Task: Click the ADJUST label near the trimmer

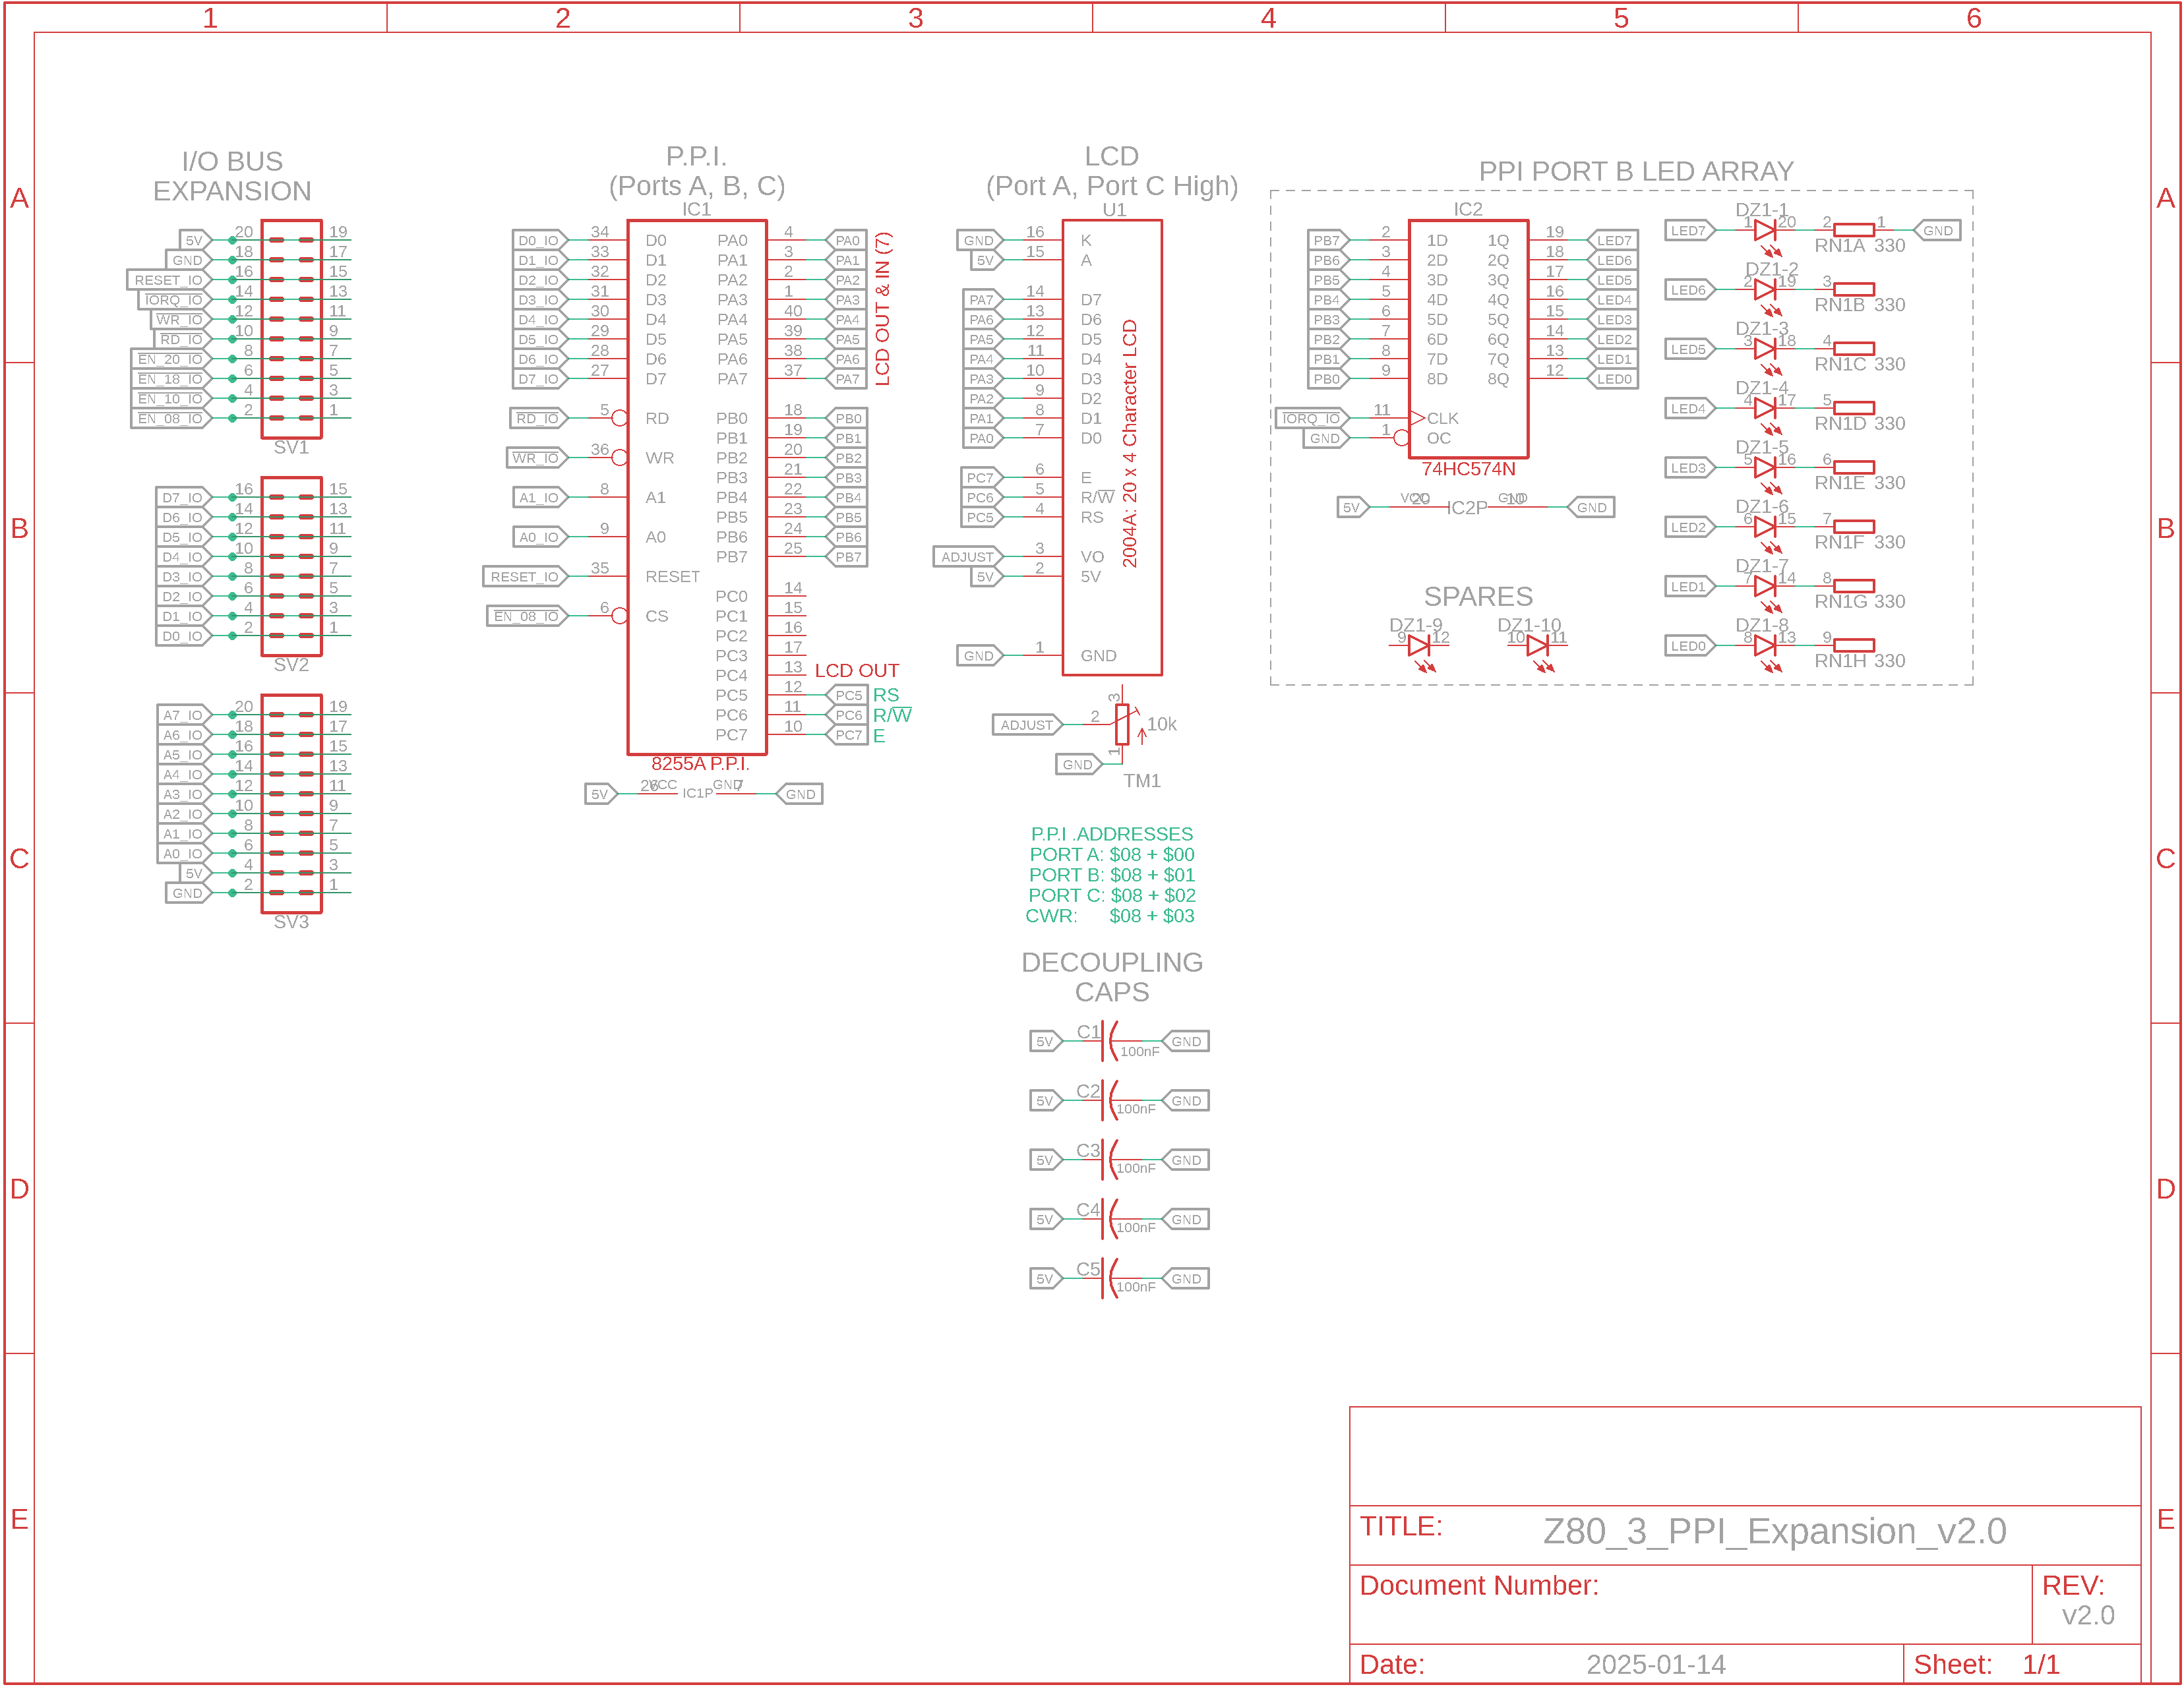Action: pos(1026,725)
